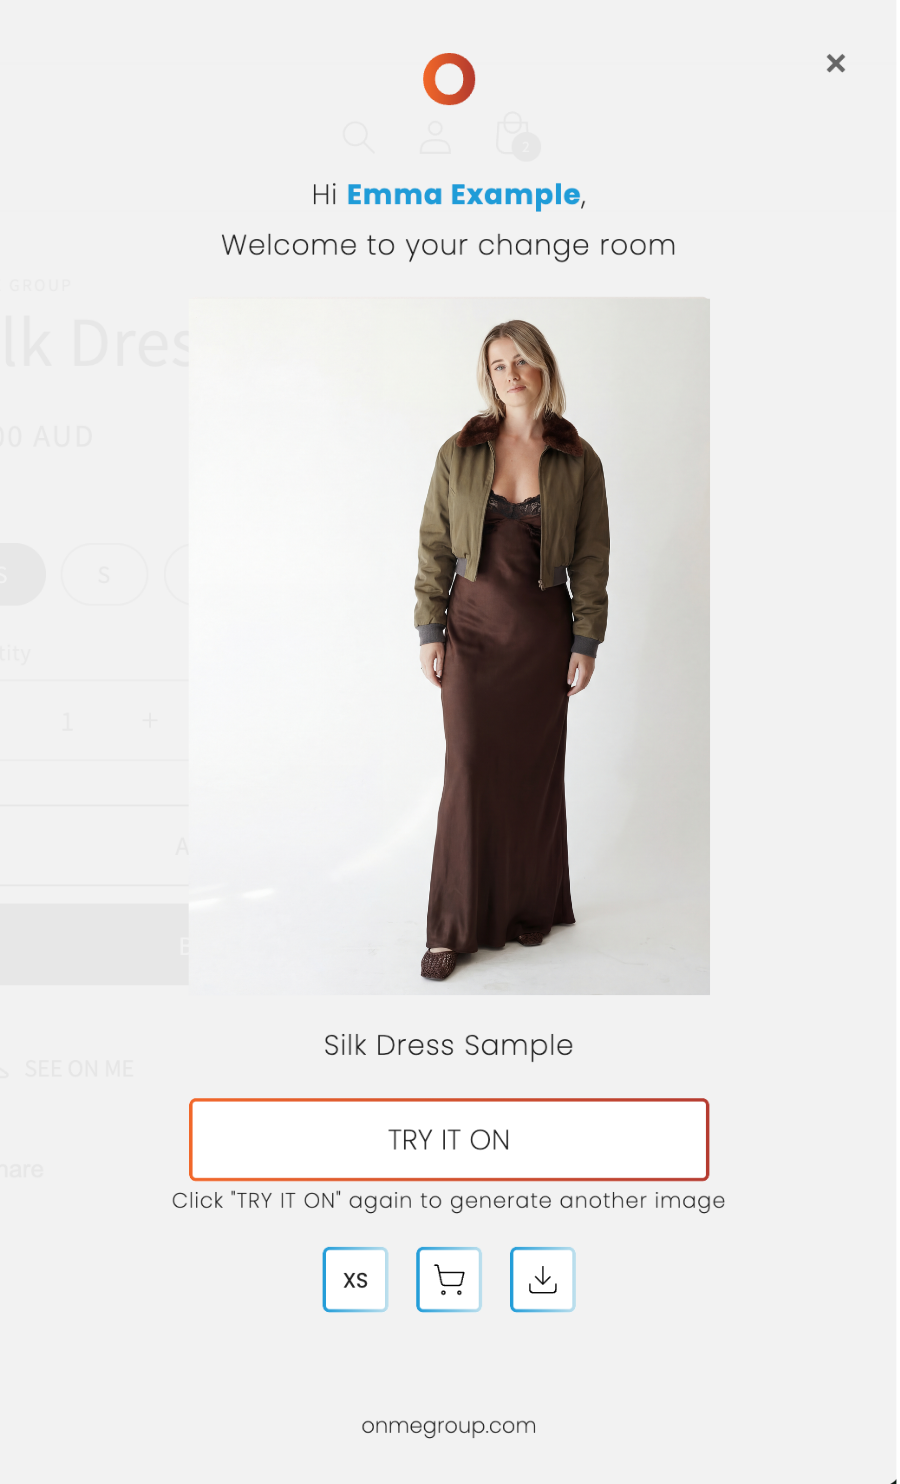Click the Silk Dress Sample title

(x=449, y=1045)
